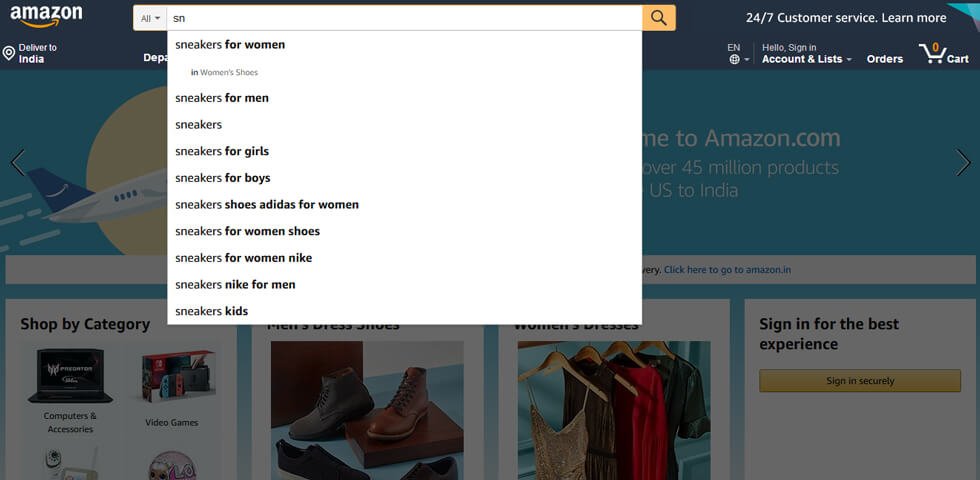Select 'sneakers for women nike' suggestion
980x480 pixels.
click(x=404, y=258)
